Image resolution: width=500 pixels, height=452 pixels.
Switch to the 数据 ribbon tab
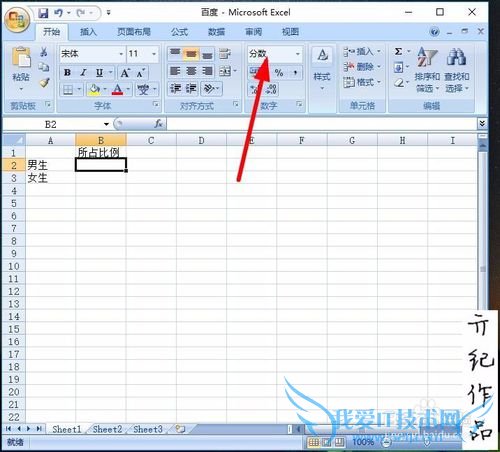coord(217,32)
